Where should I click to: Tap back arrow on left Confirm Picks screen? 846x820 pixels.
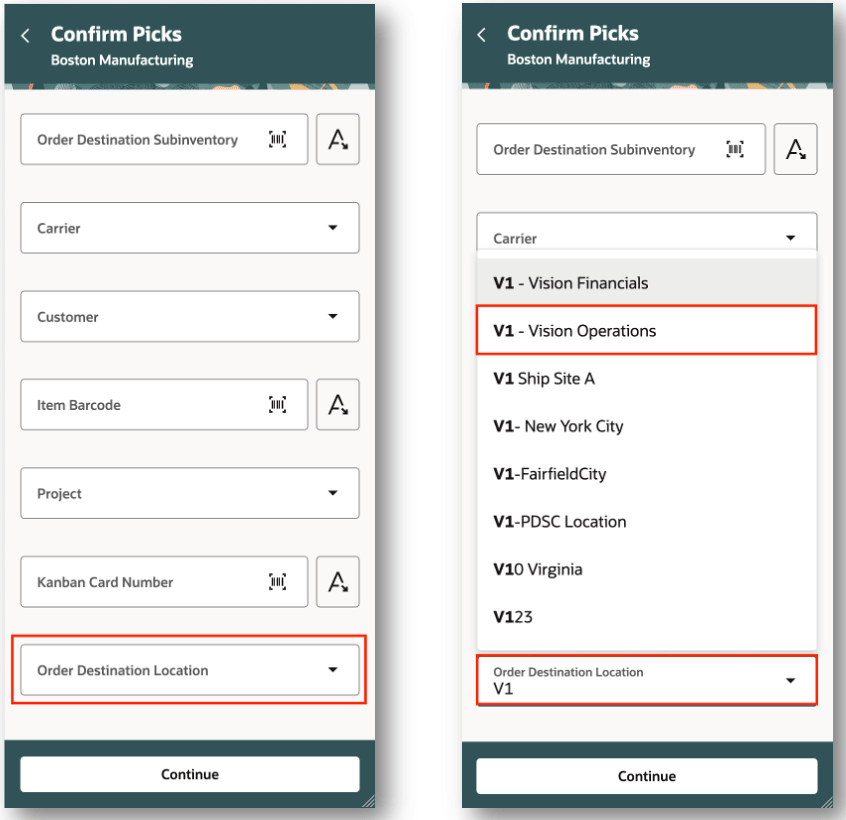[25, 35]
